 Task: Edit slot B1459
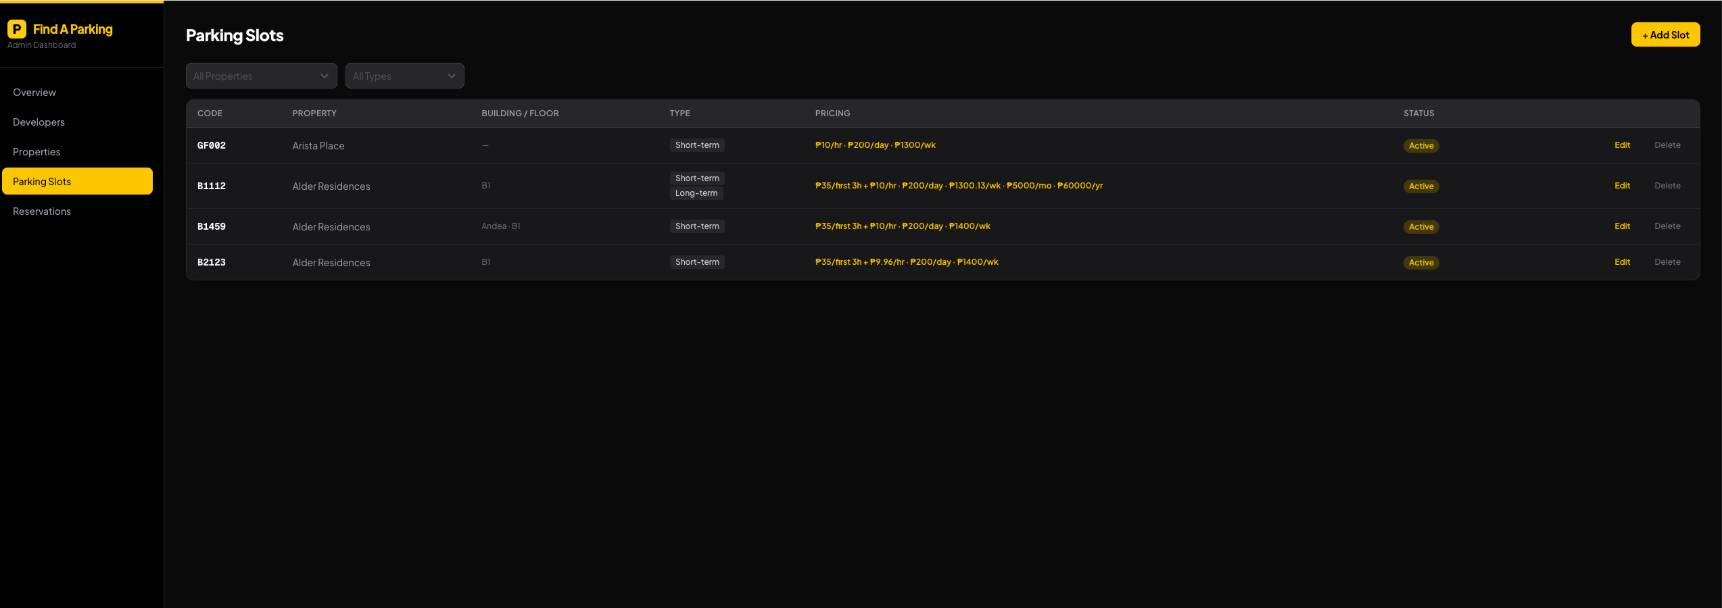(1622, 226)
